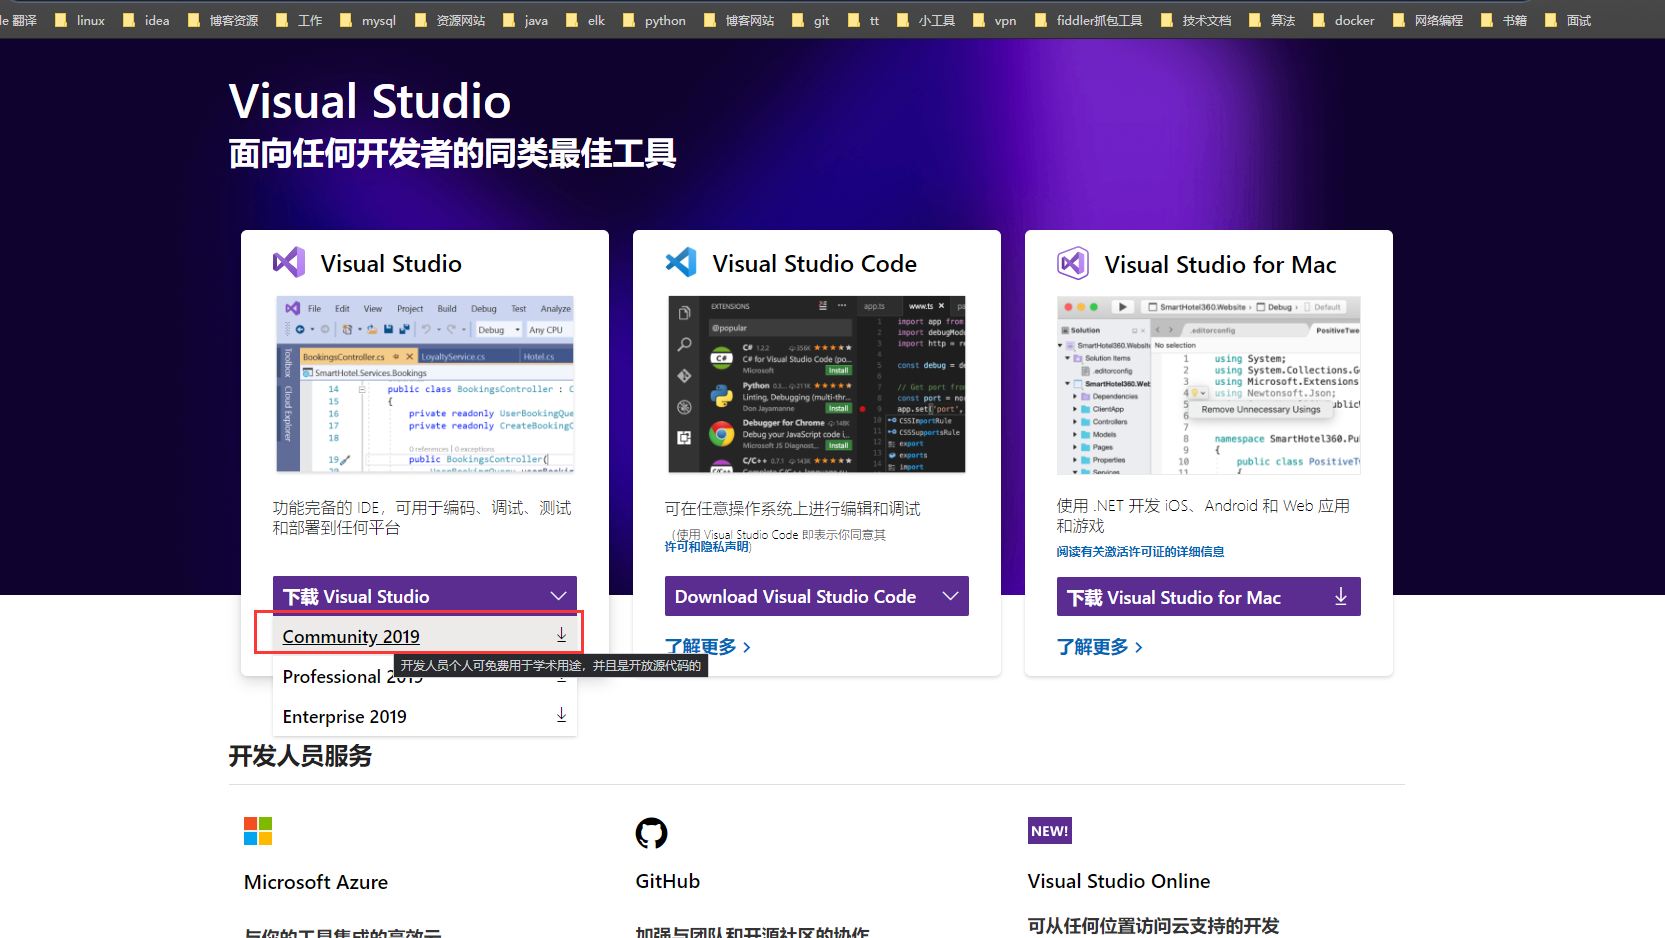Click the Microsoft Azure four-color logo

pyautogui.click(x=258, y=831)
